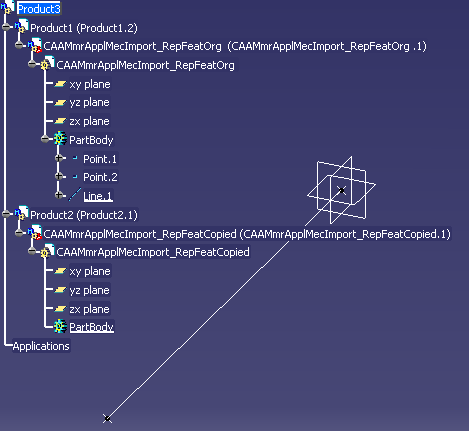Screen dimensions: 469x431
Task: Click the PartBody gear icon under RepFeatOrg
Action: point(60,138)
